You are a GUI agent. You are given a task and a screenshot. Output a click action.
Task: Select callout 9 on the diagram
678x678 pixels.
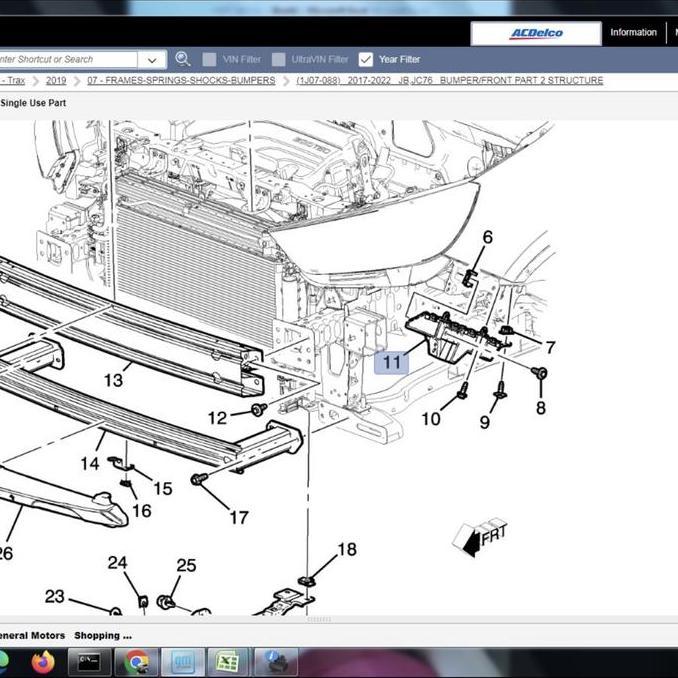click(485, 422)
